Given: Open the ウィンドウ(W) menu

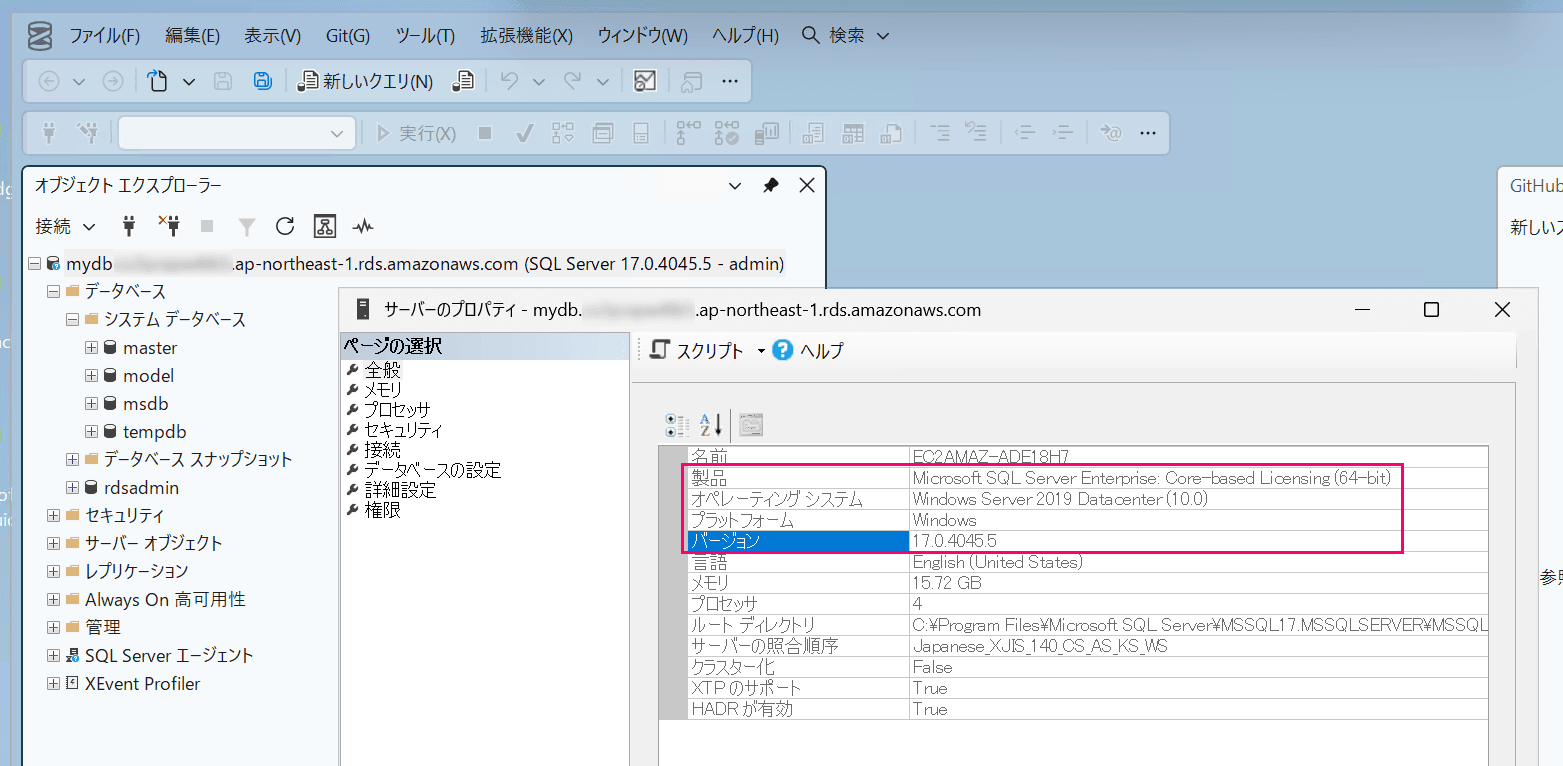Looking at the screenshot, I should click(642, 36).
